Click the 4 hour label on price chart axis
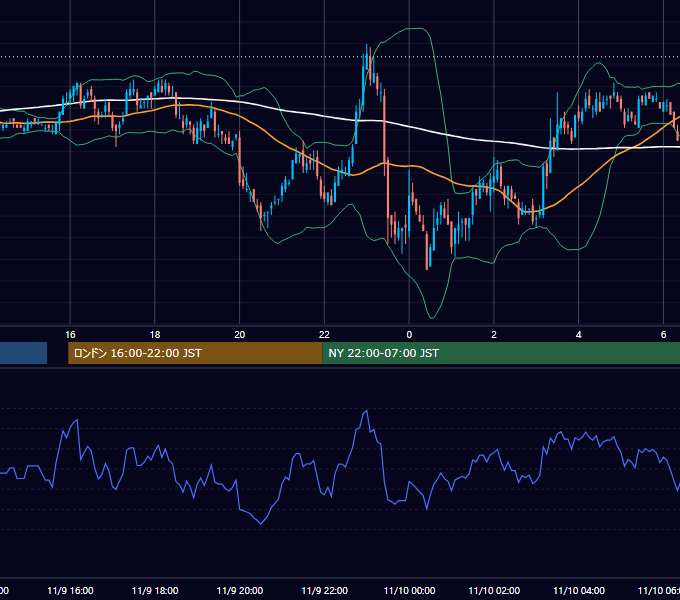 coord(579,335)
